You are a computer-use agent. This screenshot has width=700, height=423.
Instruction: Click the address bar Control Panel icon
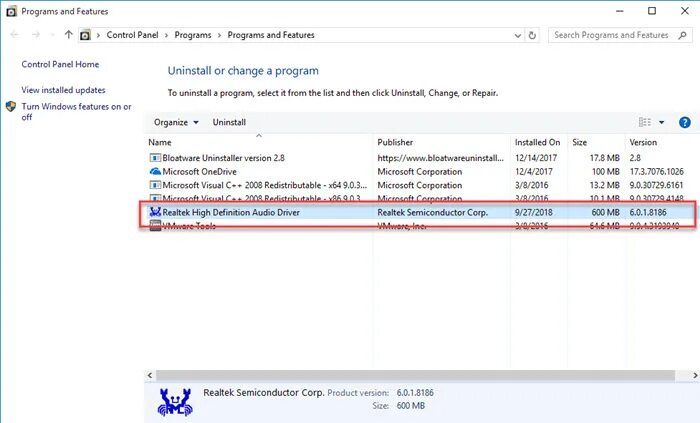85,35
